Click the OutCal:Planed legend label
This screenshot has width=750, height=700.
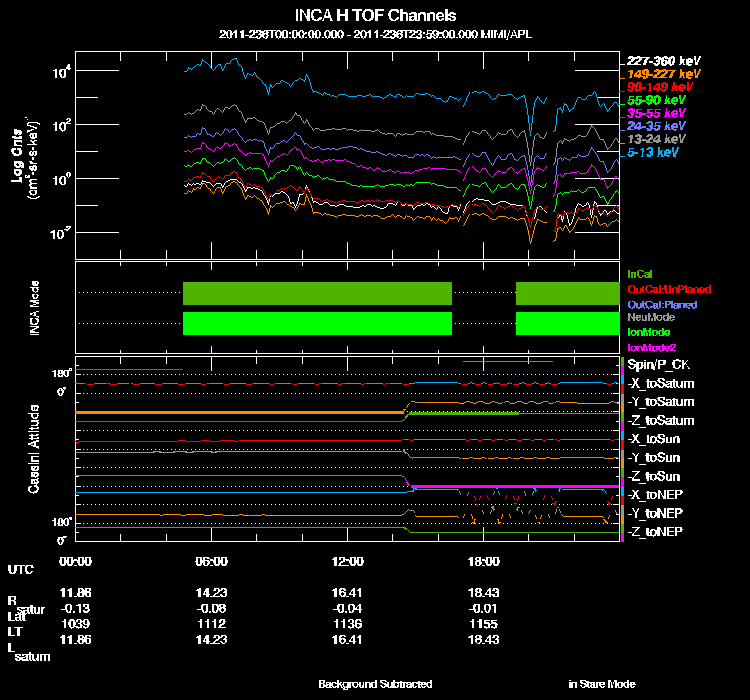tap(662, 305)
